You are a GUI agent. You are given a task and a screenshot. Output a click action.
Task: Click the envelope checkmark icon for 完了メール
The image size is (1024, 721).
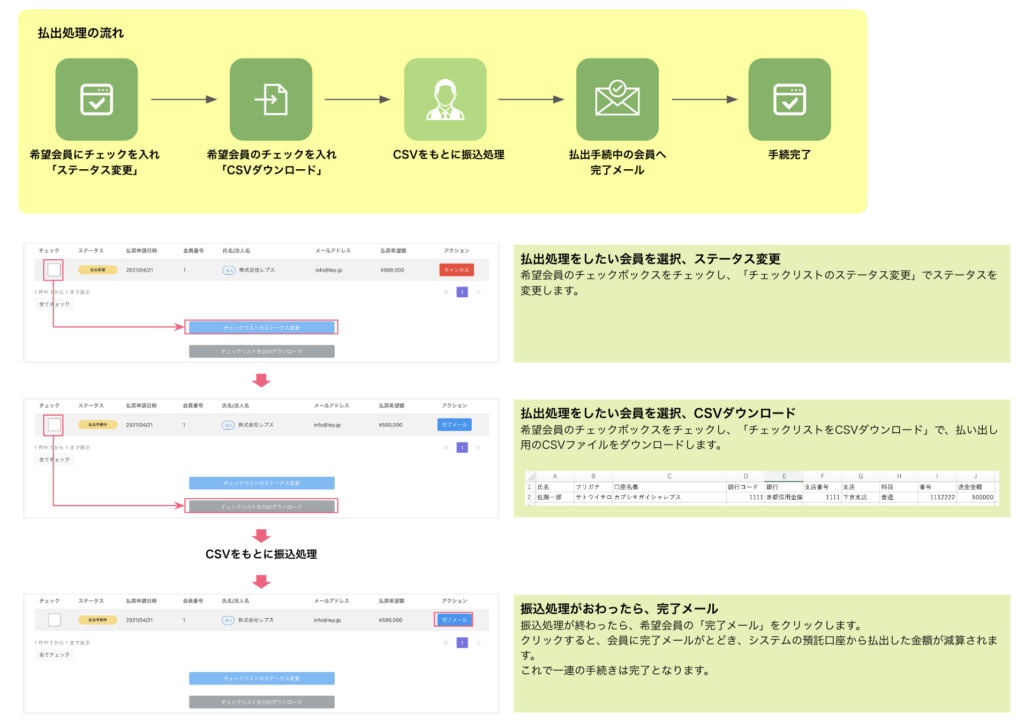coord(617,99)
